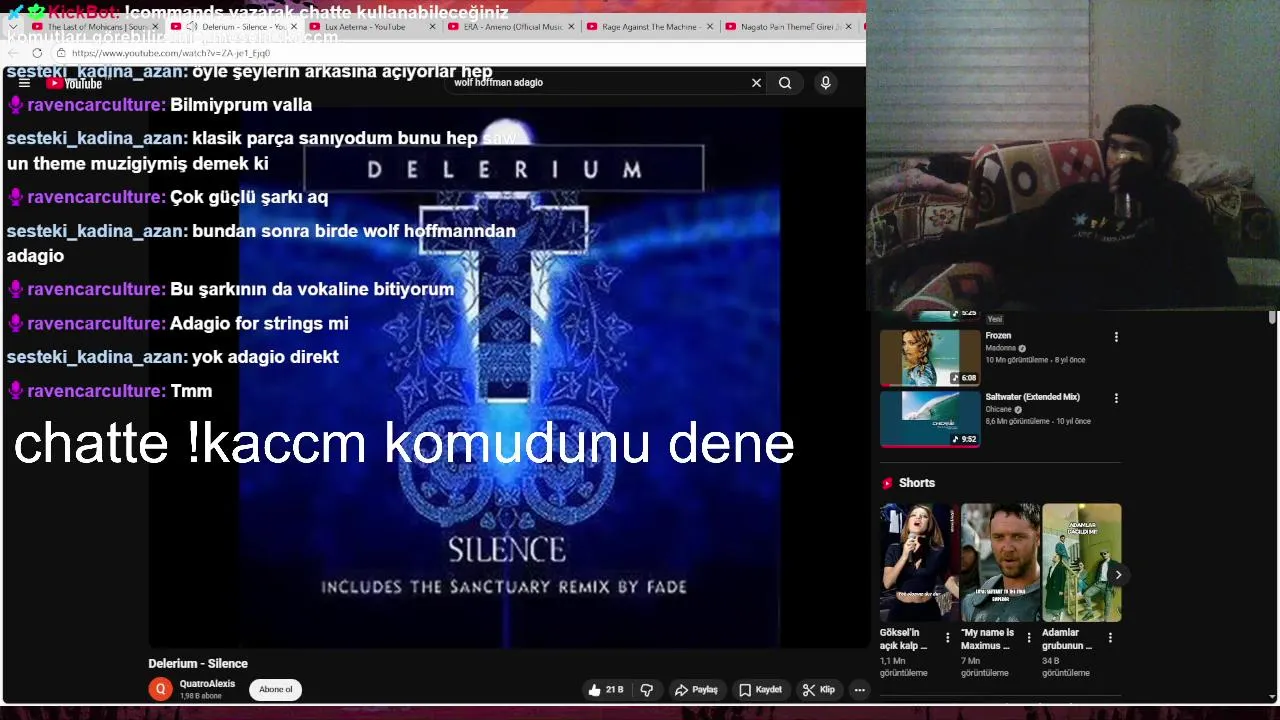This screenshot has width=1280, height=720.
Task: Click the search magnifier button
Action: [x=785, y=83]
